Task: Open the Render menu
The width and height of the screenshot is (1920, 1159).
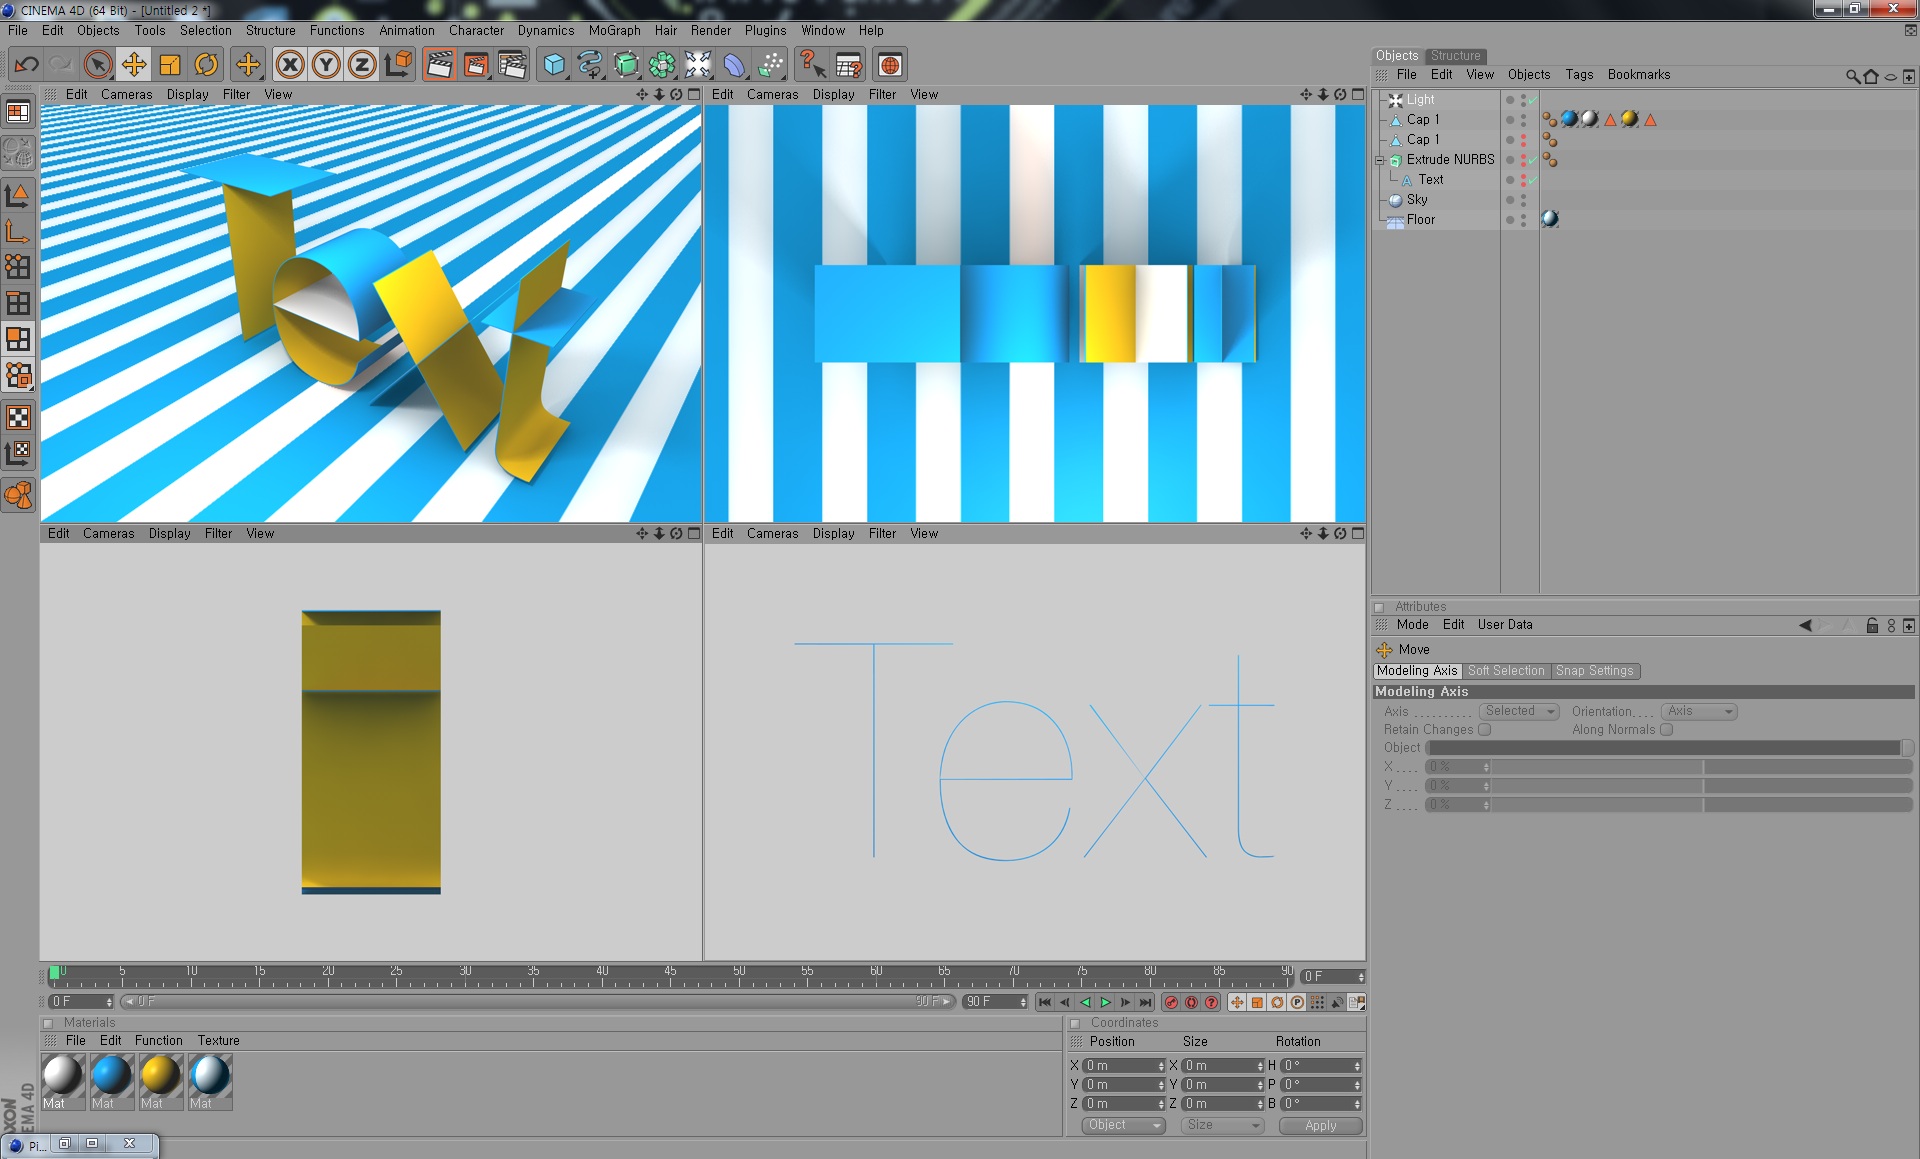Action: (x=710, y=31)
